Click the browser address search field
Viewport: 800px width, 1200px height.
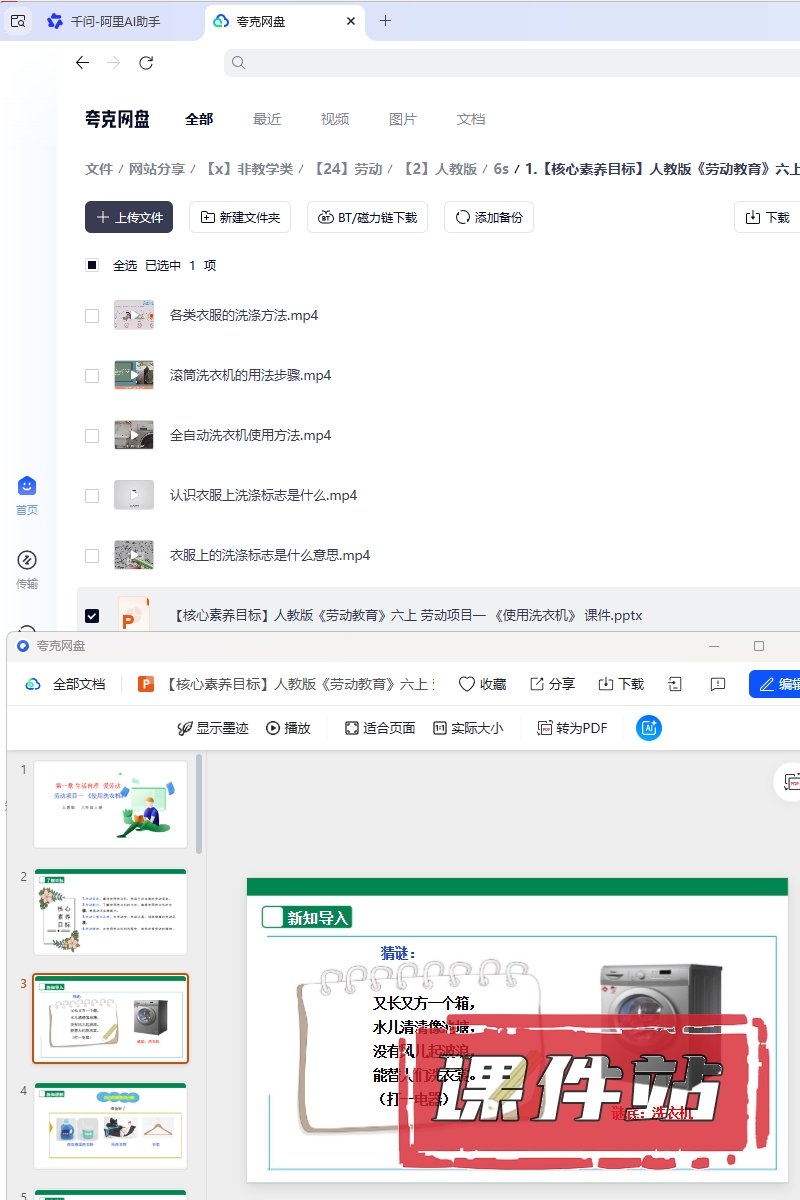[x=500, y=63]
